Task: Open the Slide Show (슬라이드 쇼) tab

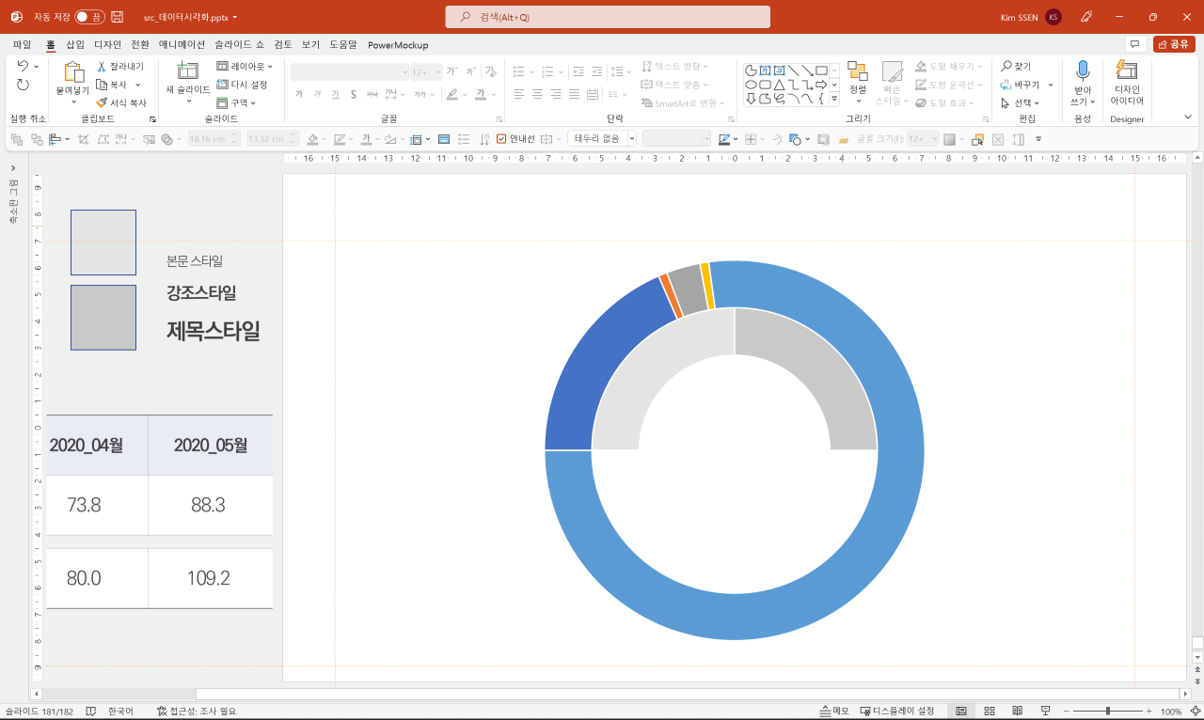Action: 239,45
